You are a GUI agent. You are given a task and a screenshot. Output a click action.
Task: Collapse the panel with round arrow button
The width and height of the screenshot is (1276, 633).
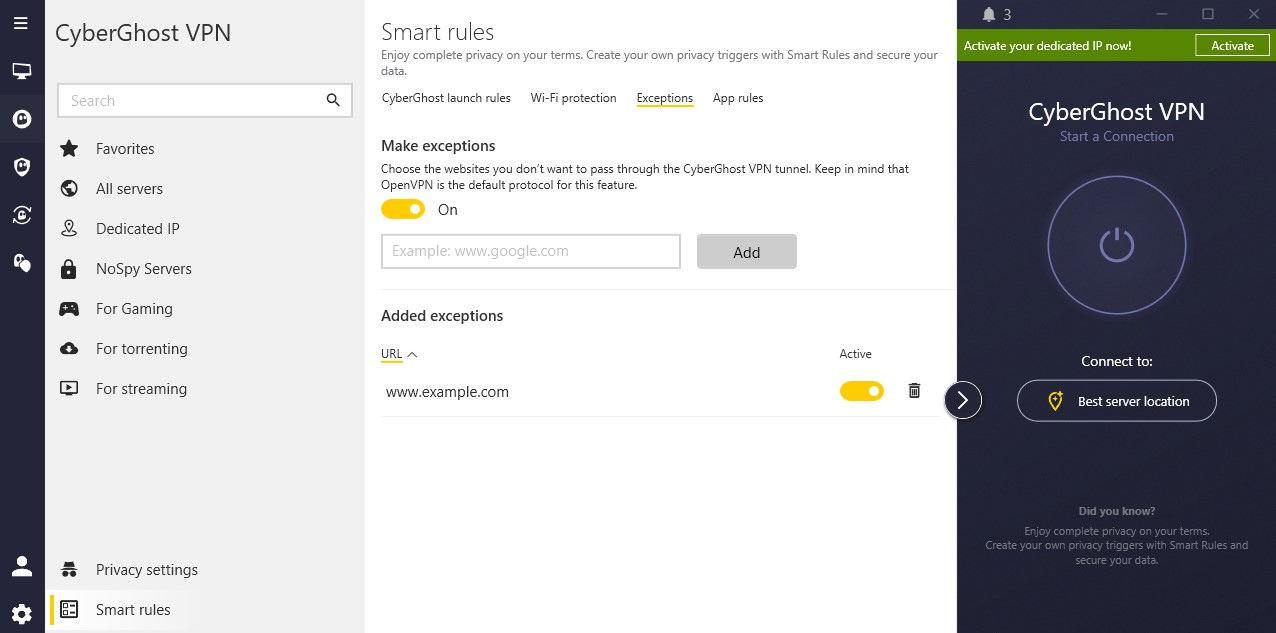(x=963, y=400)
